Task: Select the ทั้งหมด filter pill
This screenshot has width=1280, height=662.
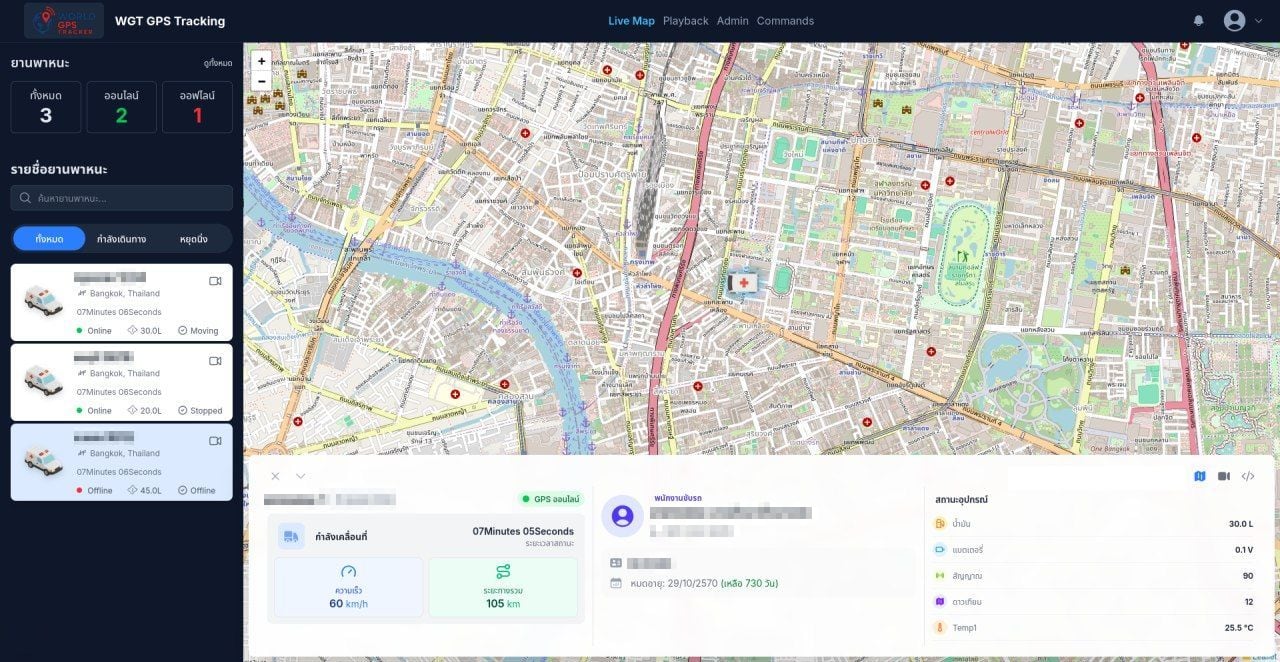Action: 49,239
